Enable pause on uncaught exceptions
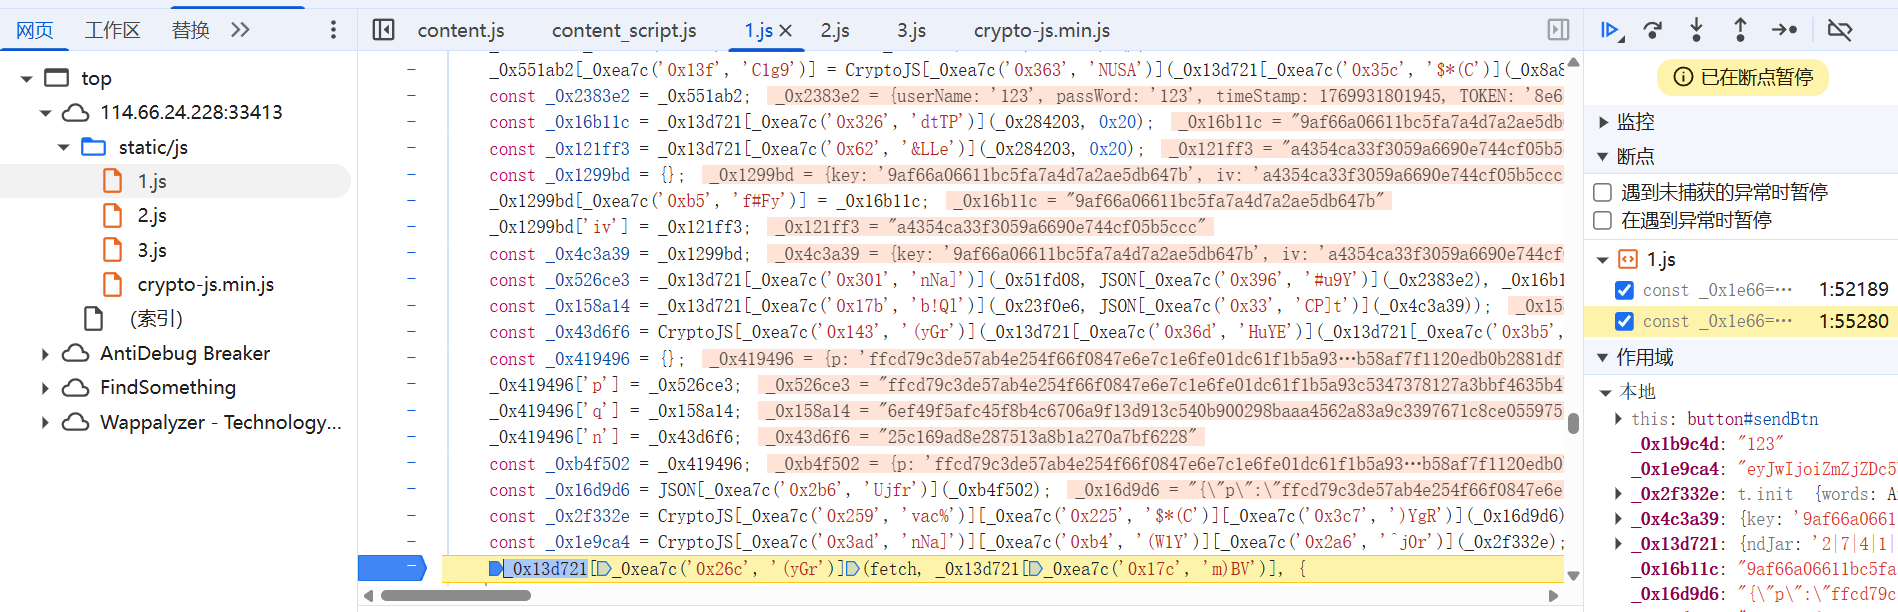Screen dimensions: 1898x612 click(x=1603, y=192)
